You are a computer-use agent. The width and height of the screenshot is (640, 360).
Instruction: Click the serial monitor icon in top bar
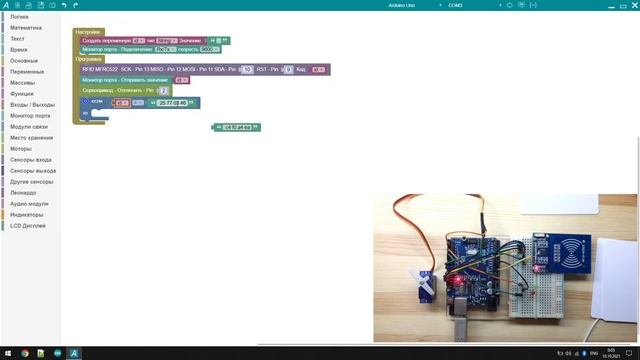(521, 5)
